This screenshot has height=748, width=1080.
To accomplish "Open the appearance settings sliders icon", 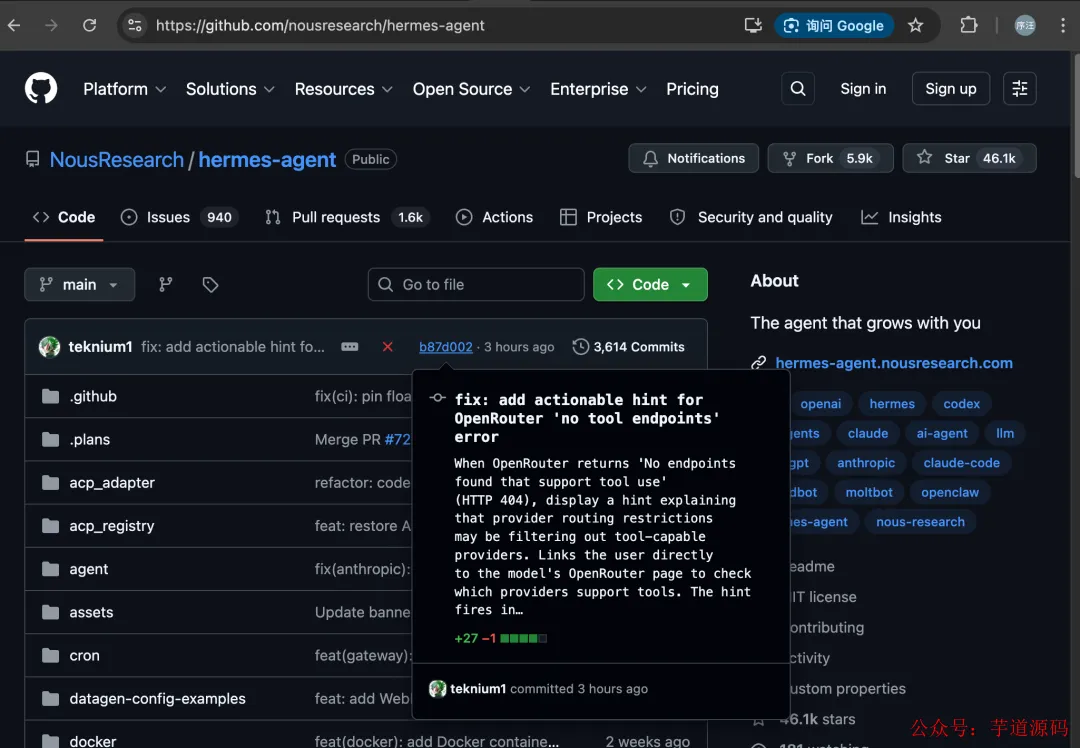I will coord(1019,89).
